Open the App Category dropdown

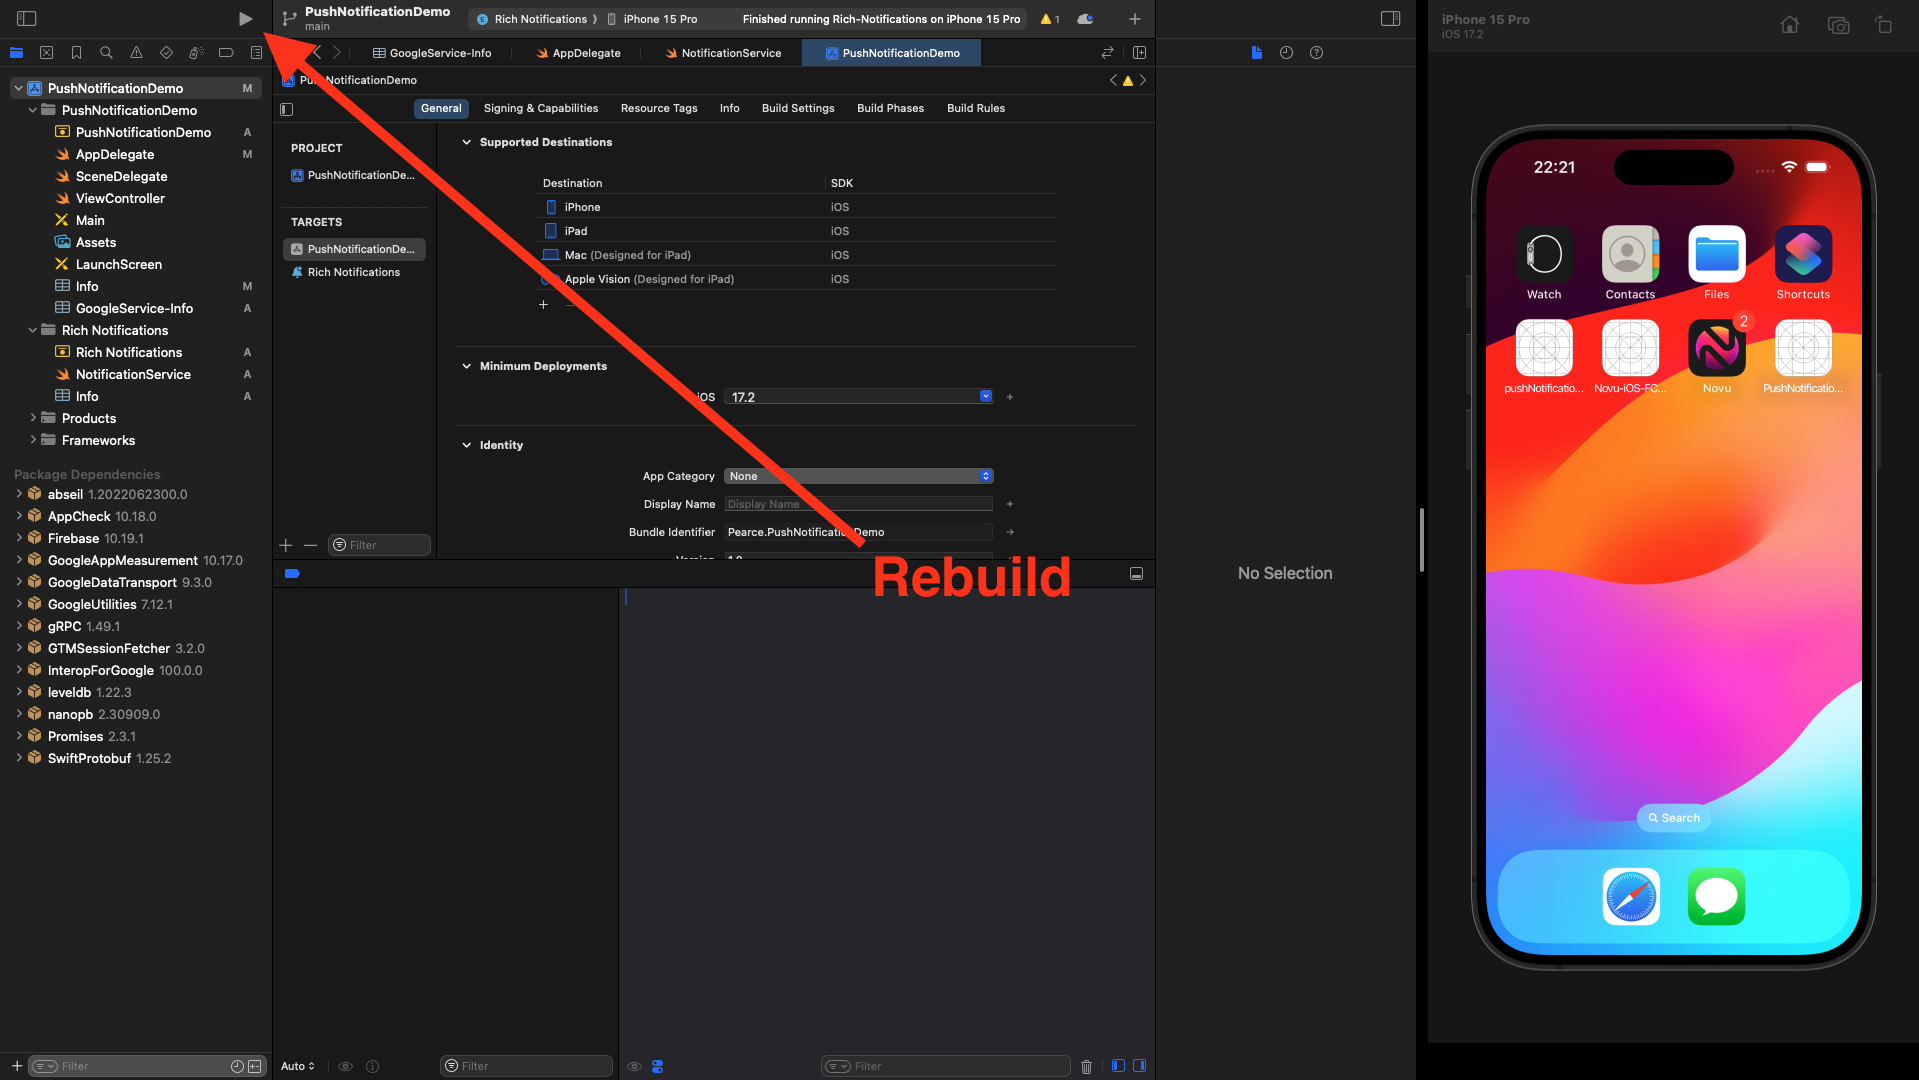pyautogui.click(x=859, y=476)
